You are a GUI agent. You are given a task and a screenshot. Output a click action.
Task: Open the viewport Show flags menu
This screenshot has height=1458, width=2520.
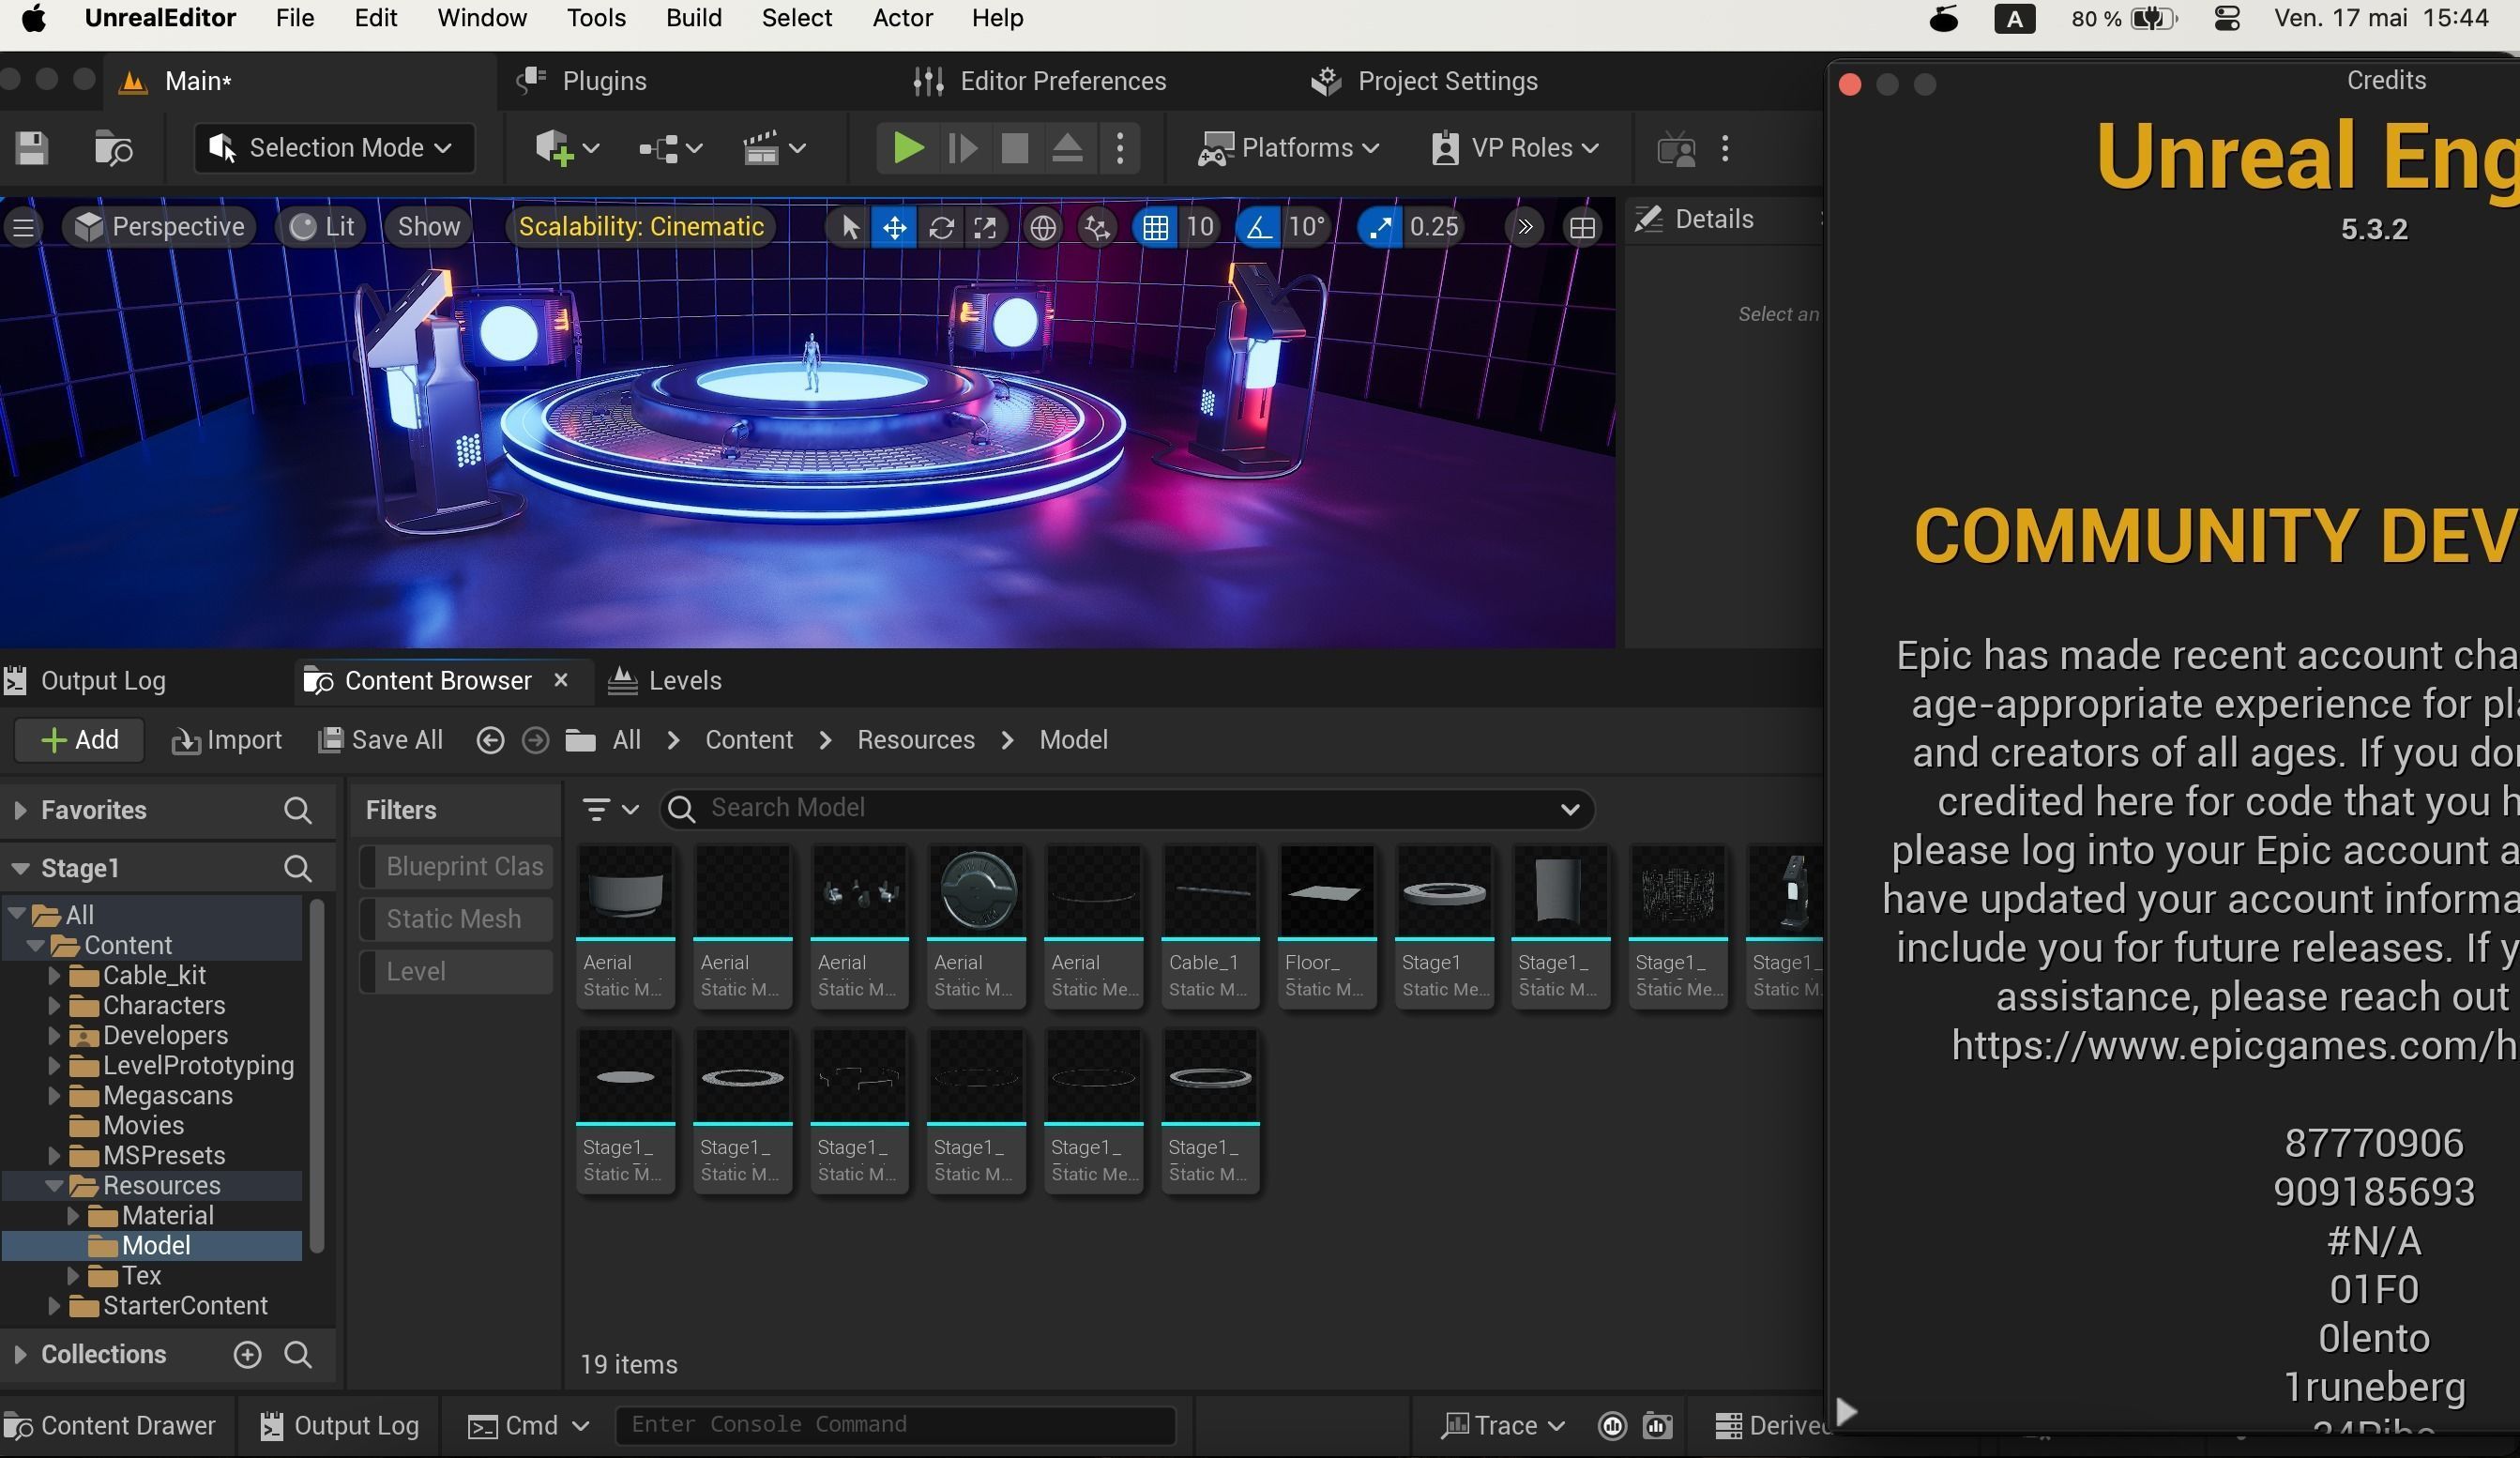[429, 227]
